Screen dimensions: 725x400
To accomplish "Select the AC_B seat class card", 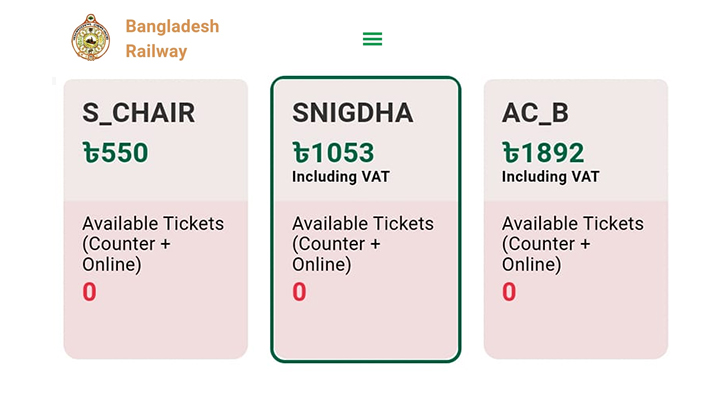I will 576,219.
